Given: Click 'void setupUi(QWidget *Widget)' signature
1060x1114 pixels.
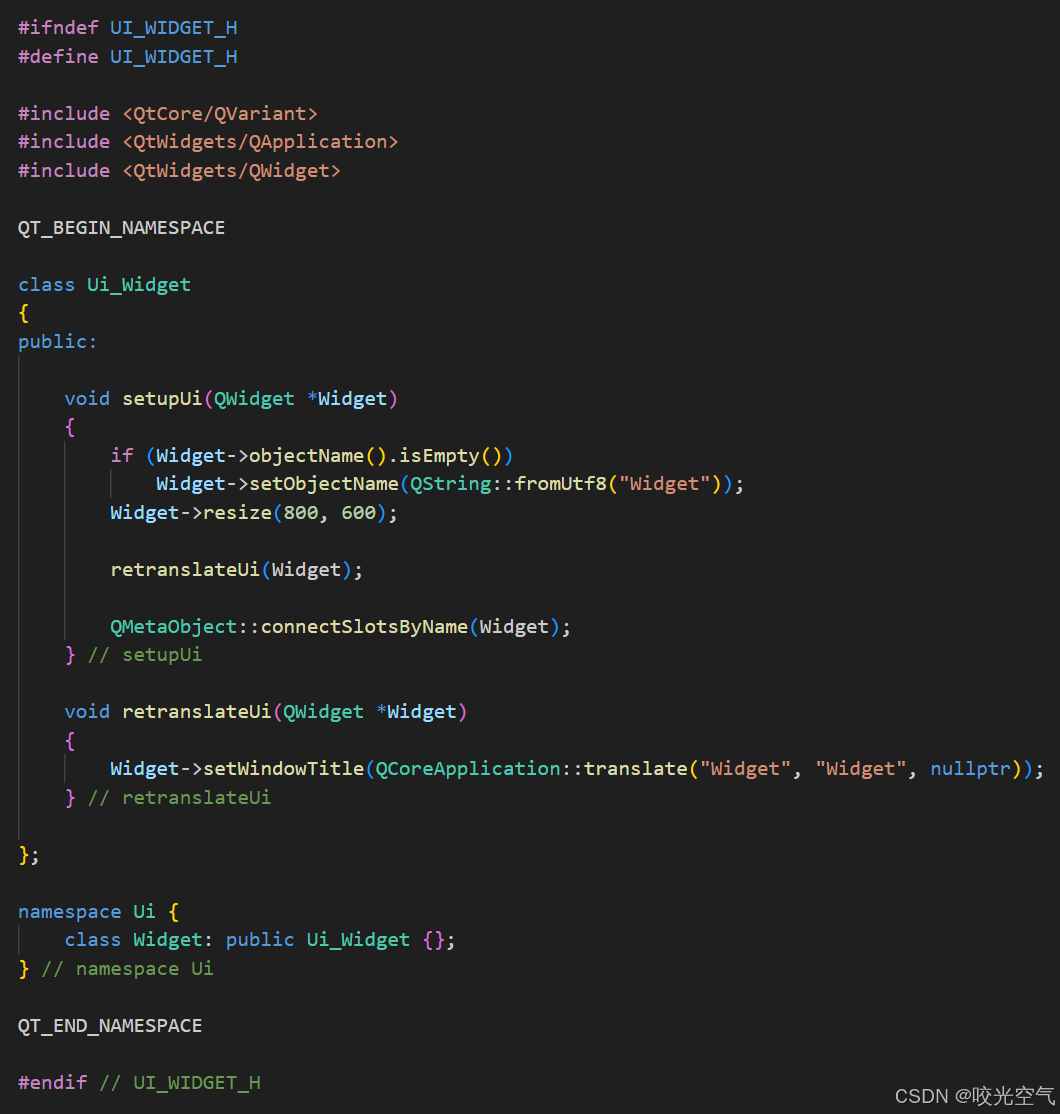Looking at the screenshot, I should [231, 399].
